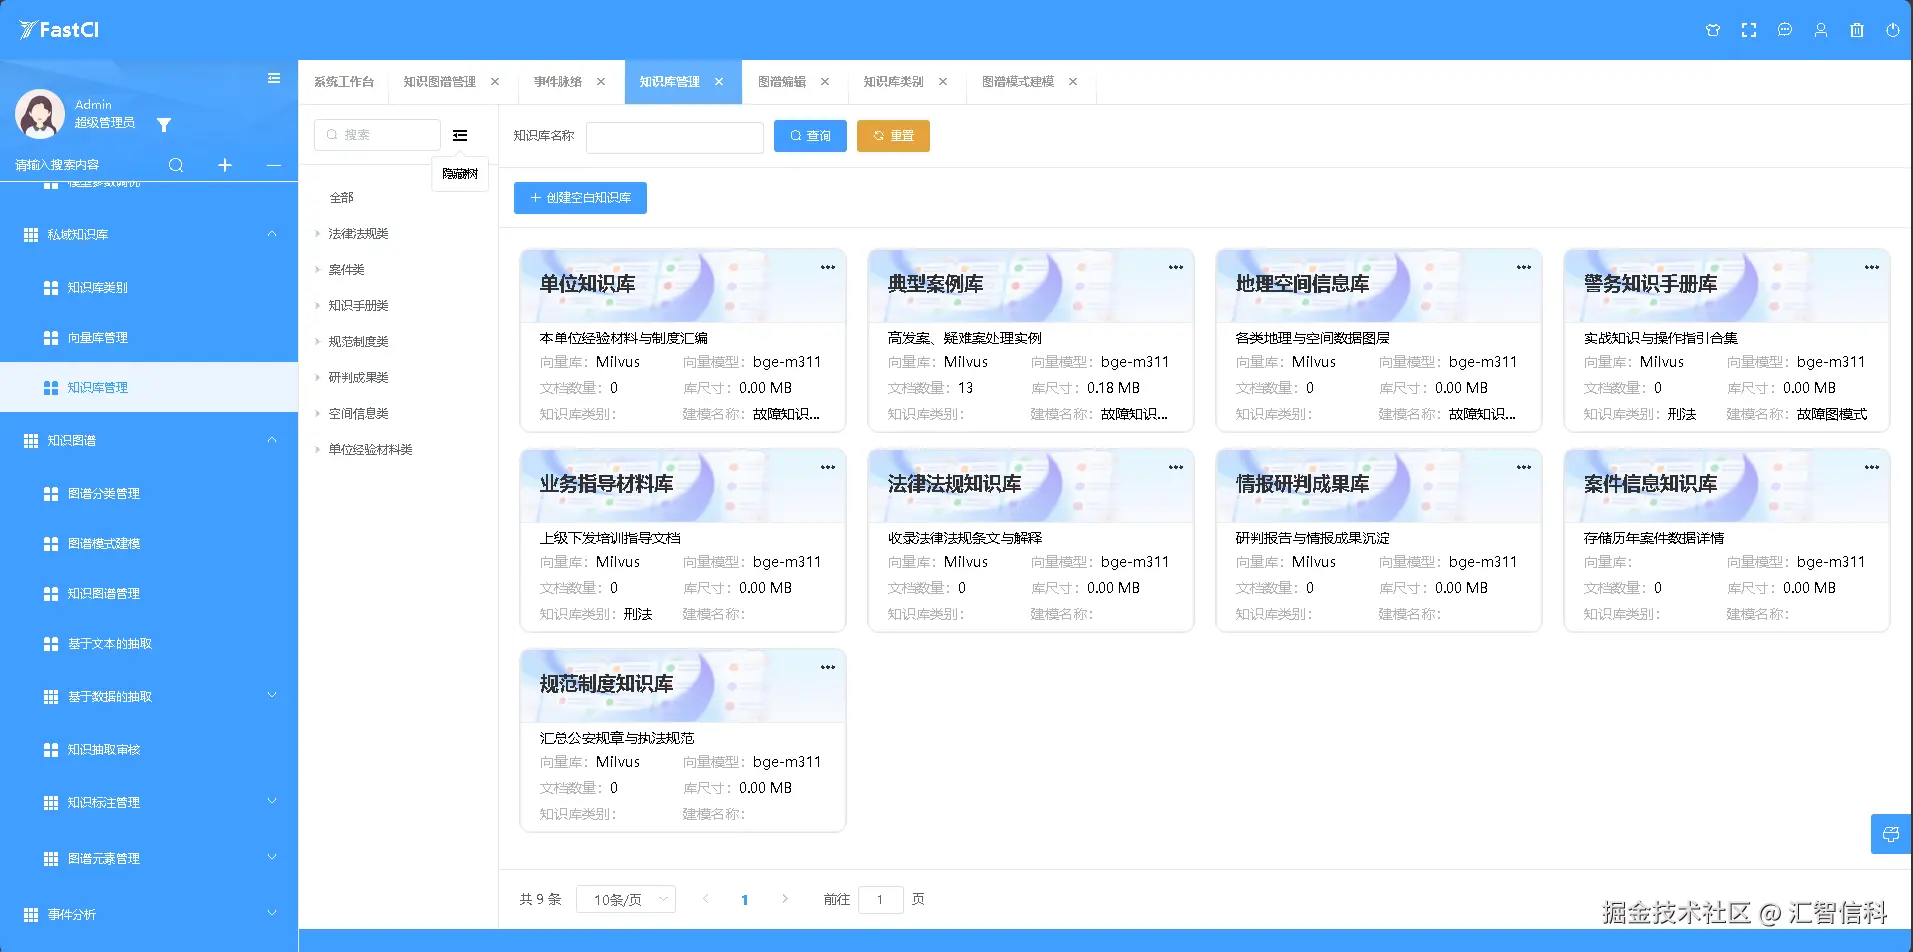Open the more menu on 警务知识手册库 card
The height and width of the screenshot is (952, 1913).
pyautogui.click(x=1872, y=267)
